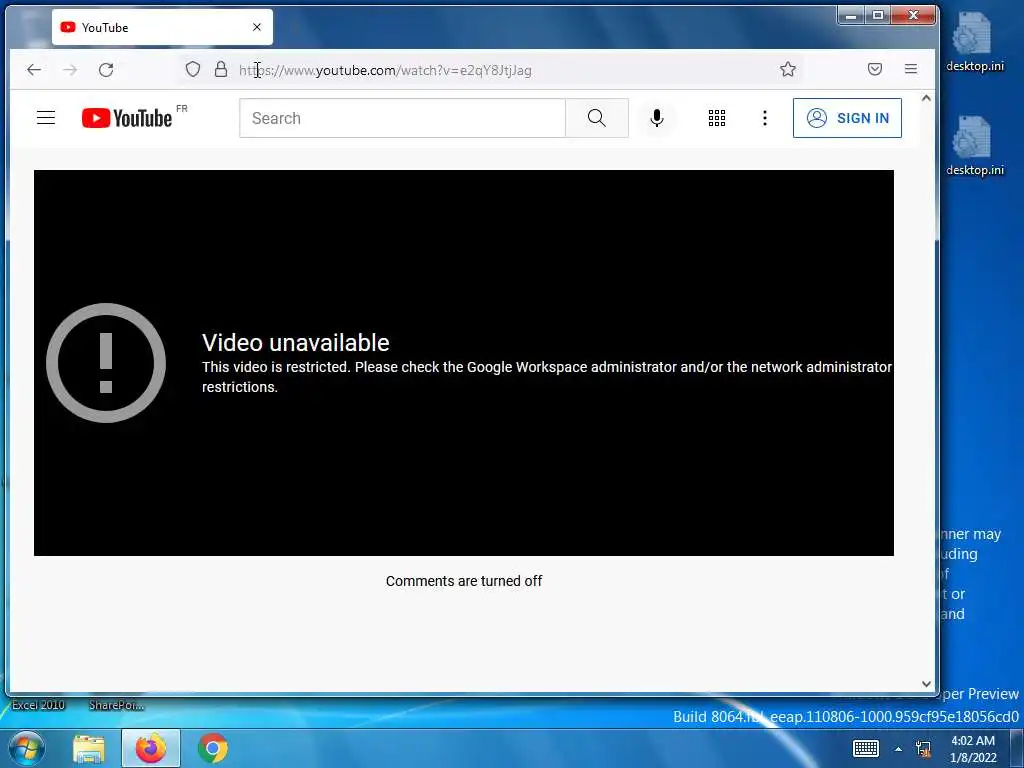The height and width of the screenshot is (768, 1024).
Task: Select top desktop.ini desktop file
Action: 974,42
